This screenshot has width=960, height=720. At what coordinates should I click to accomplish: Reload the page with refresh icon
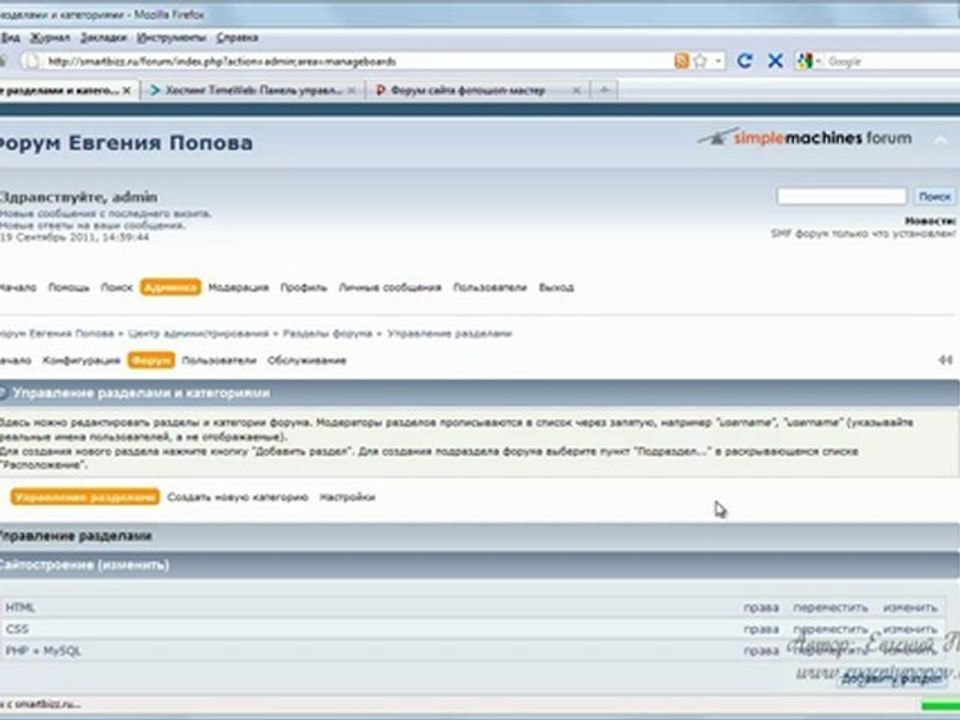click(x=744, y=61)
